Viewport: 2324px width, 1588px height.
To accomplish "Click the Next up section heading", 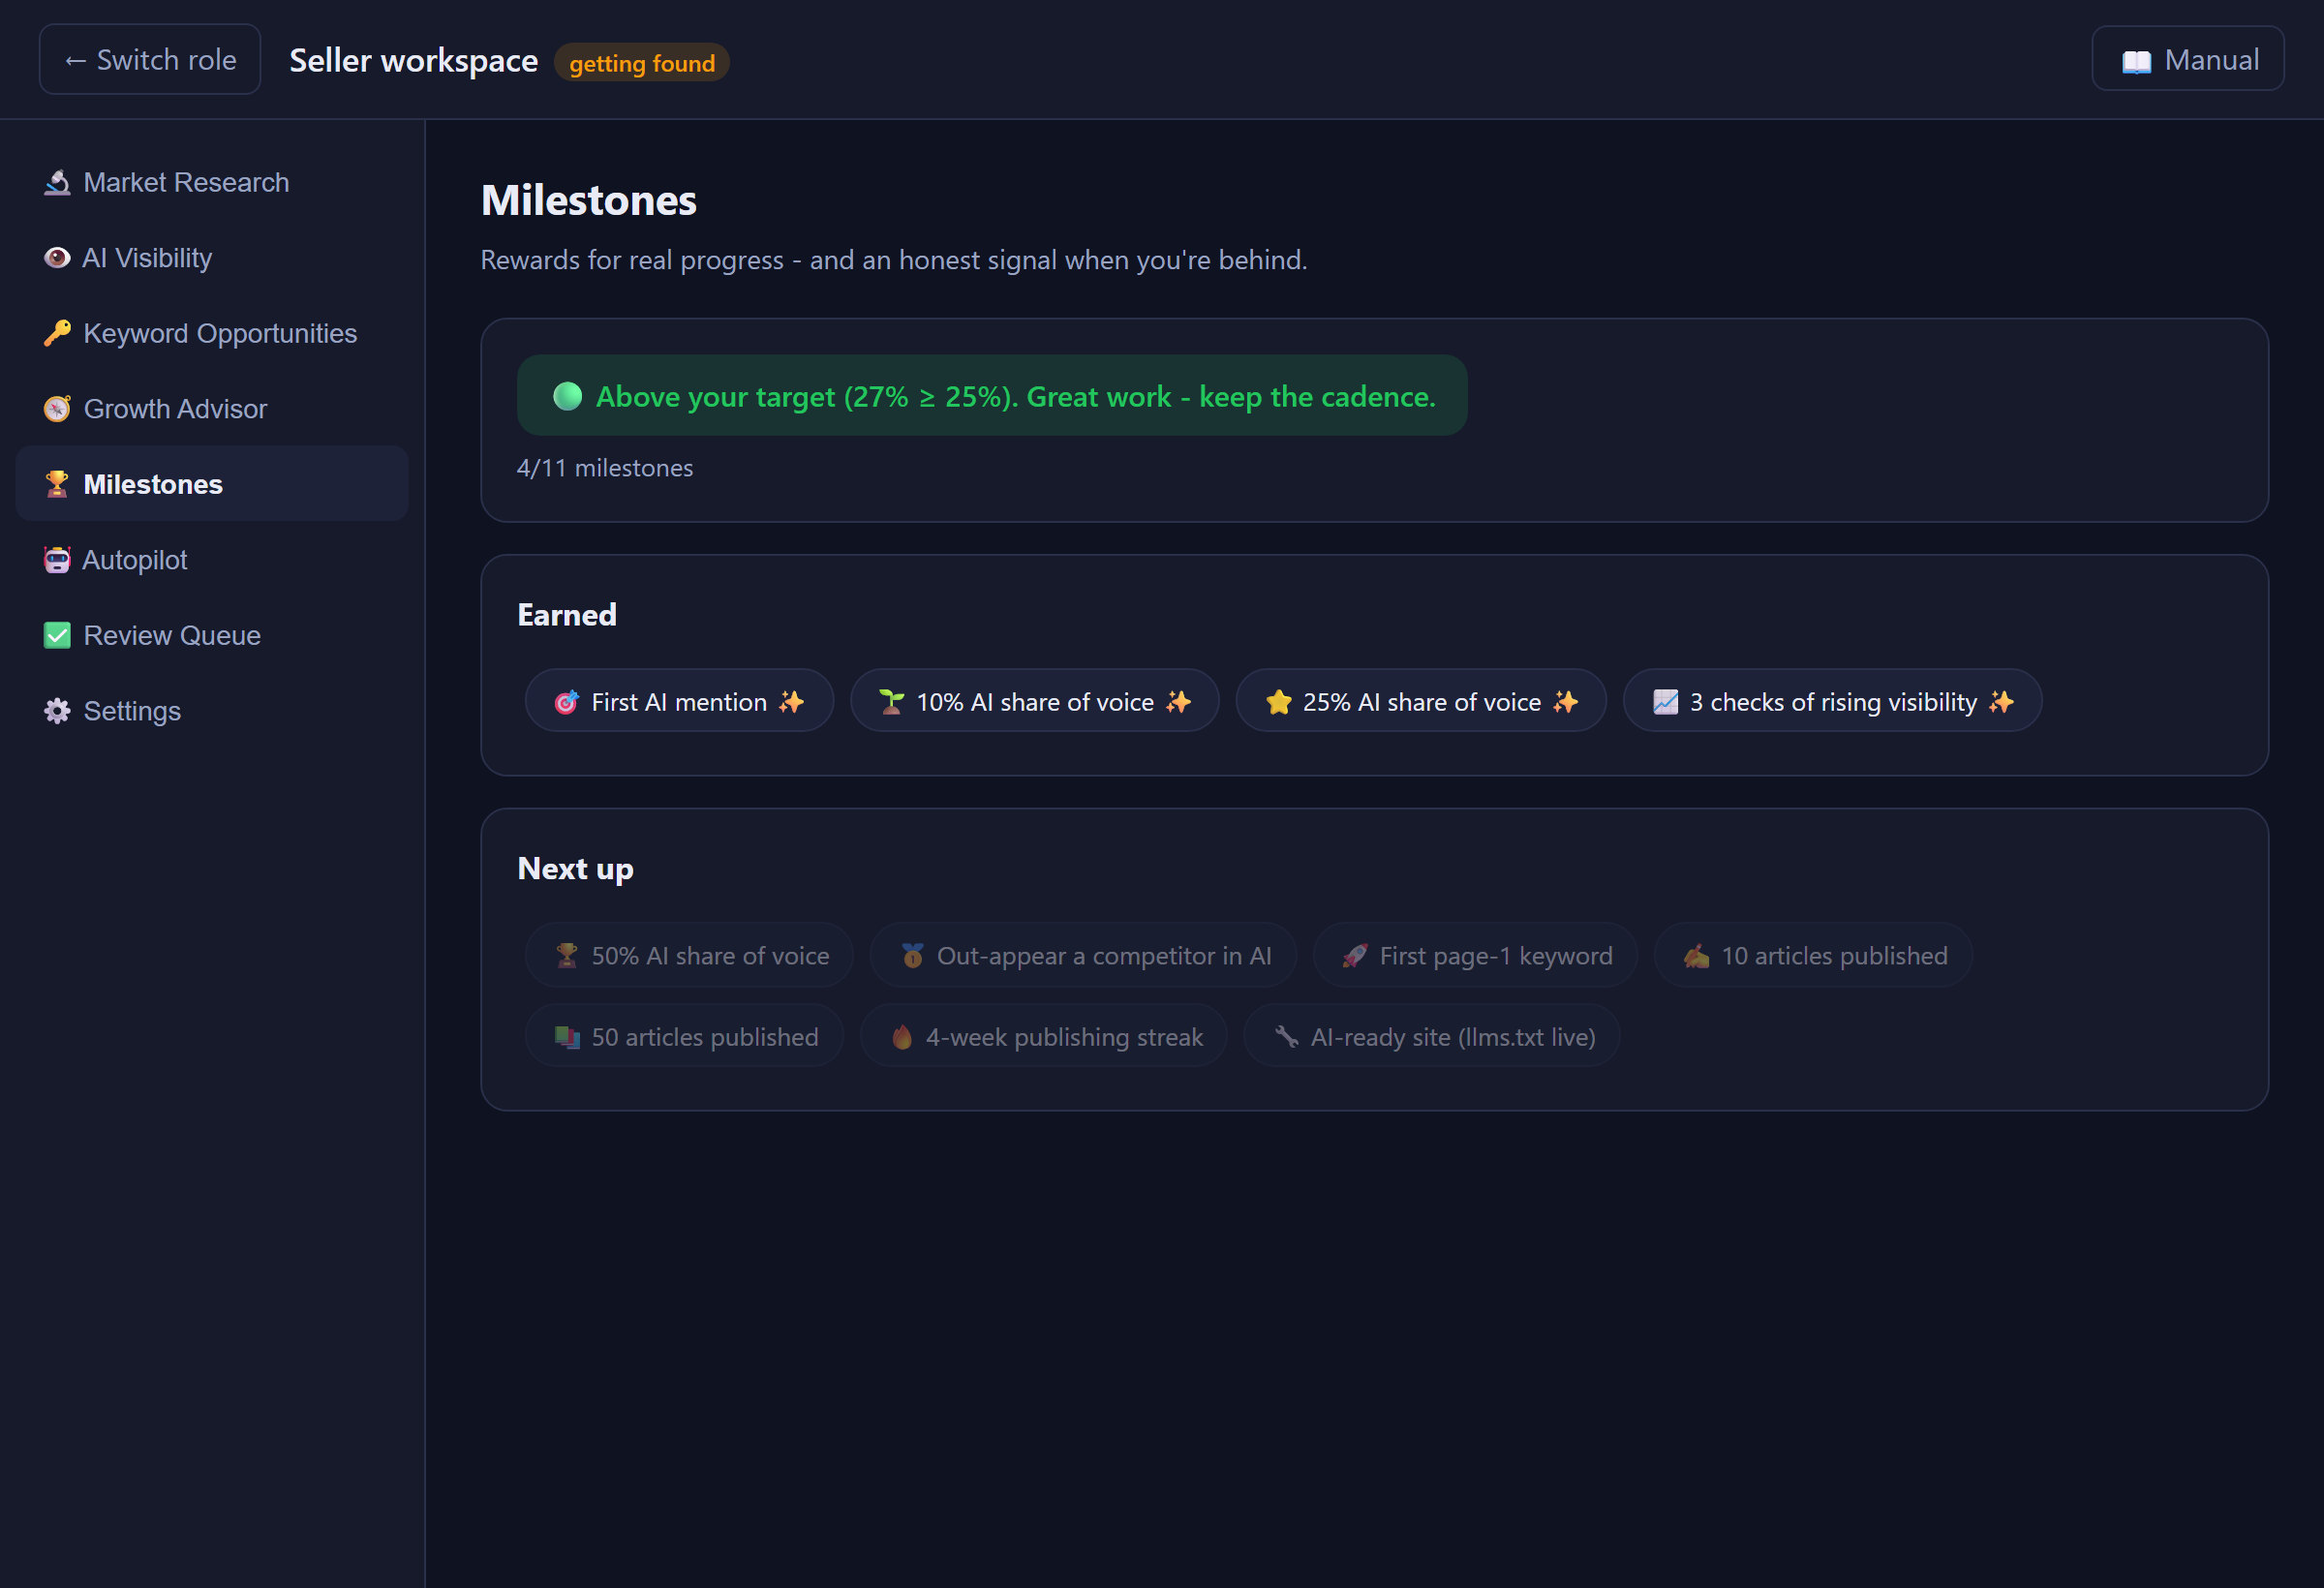I will [575, 869].
